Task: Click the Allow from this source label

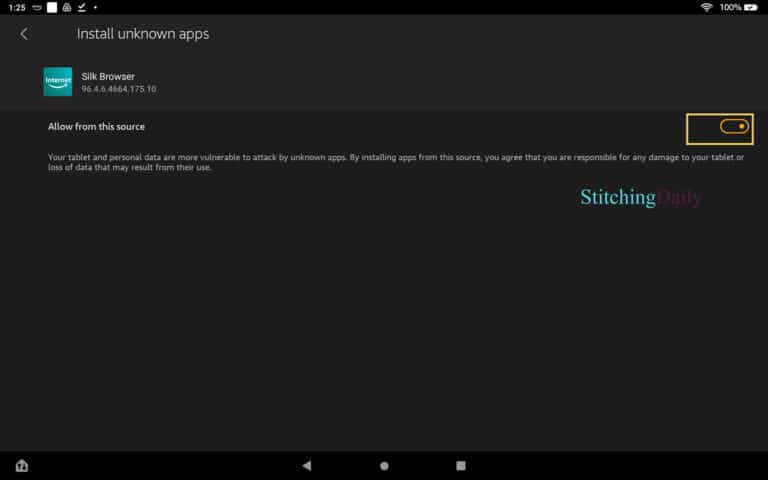Action: tap(96, 126)
